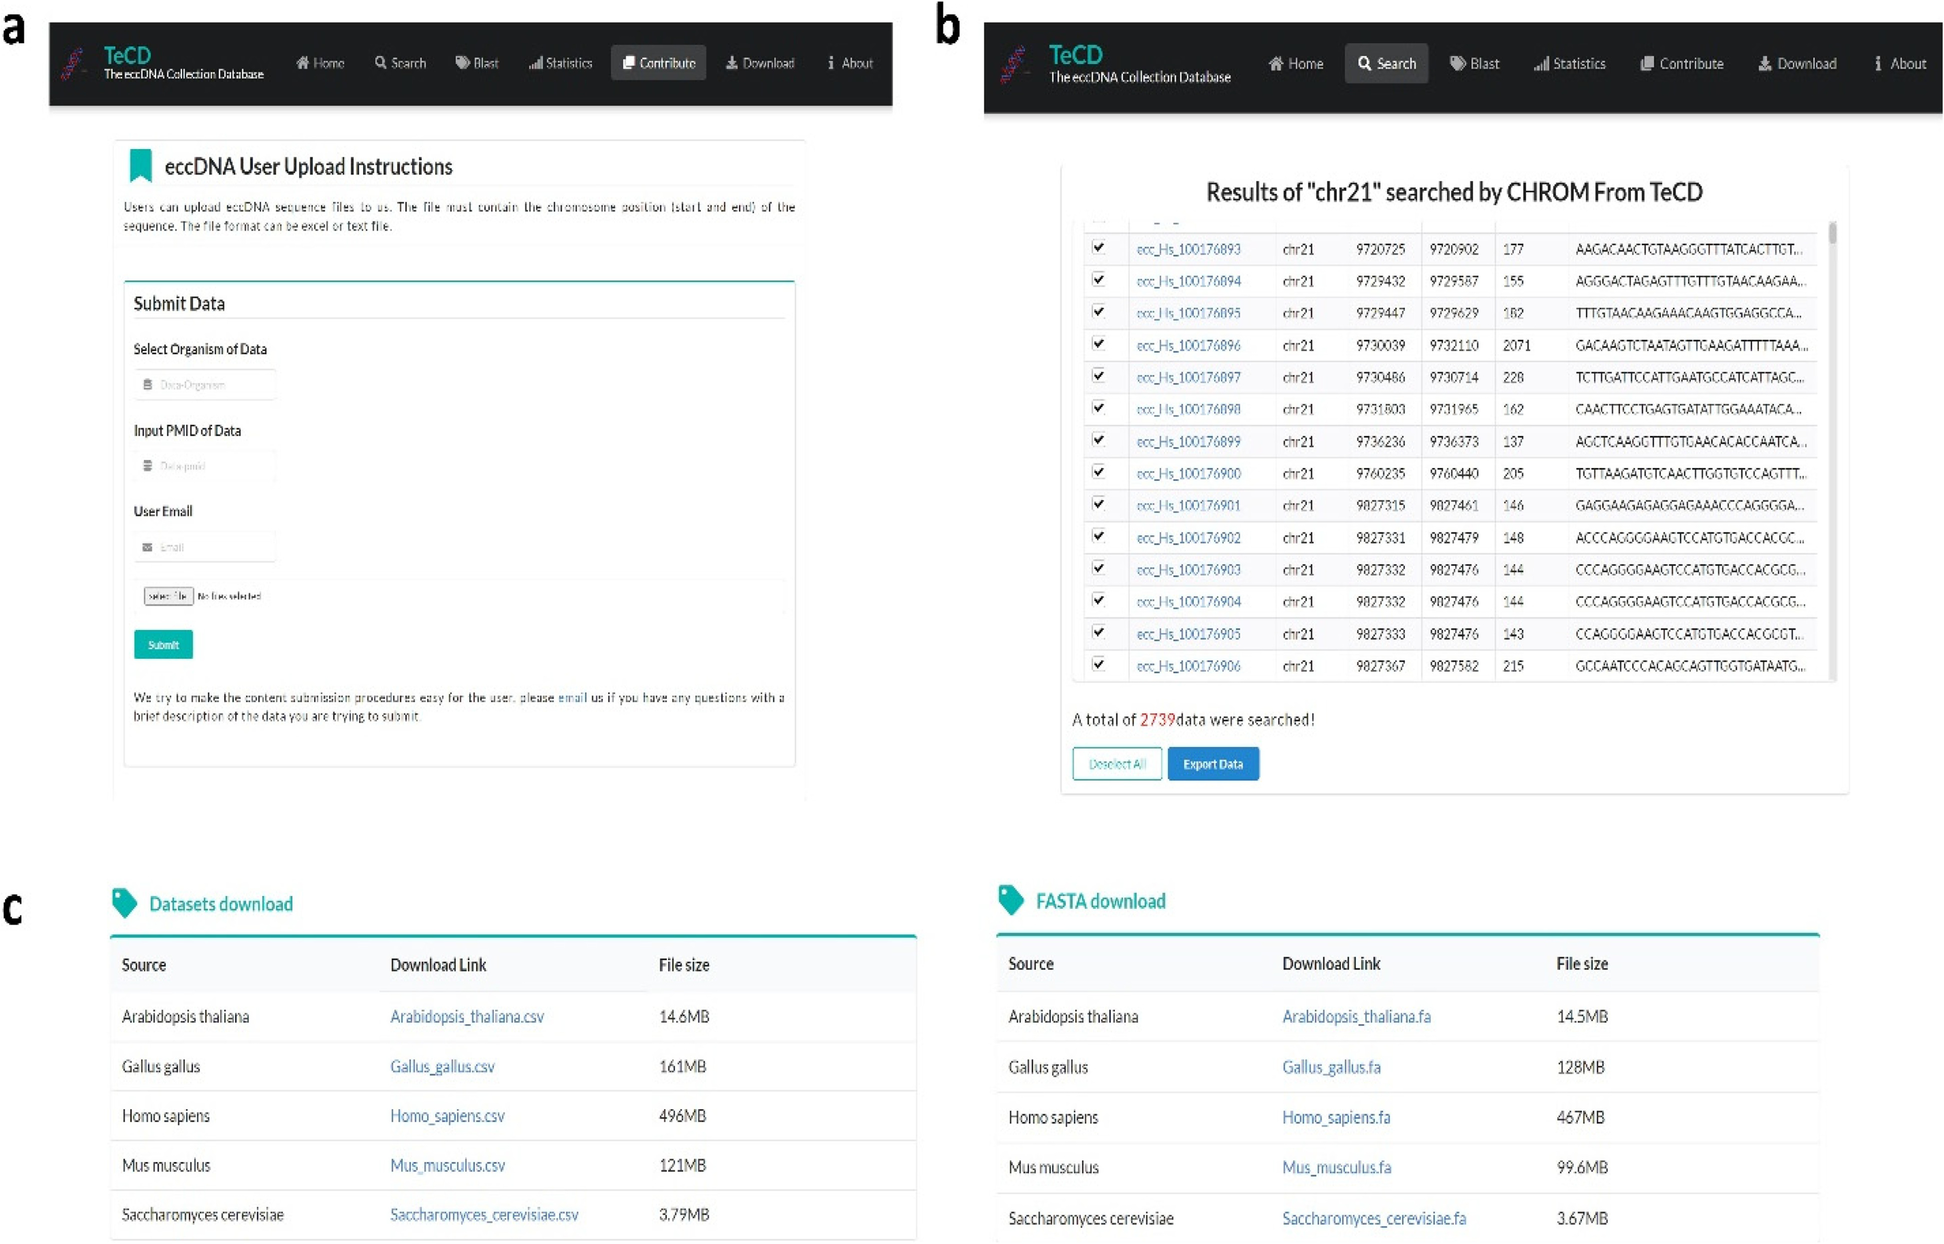Click the Select file button
1944x1244 pixels.
pos(168,596)
